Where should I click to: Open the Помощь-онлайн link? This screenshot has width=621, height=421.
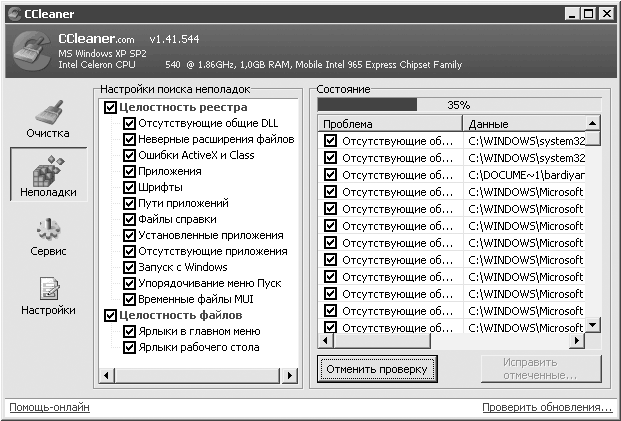point(49,408)
